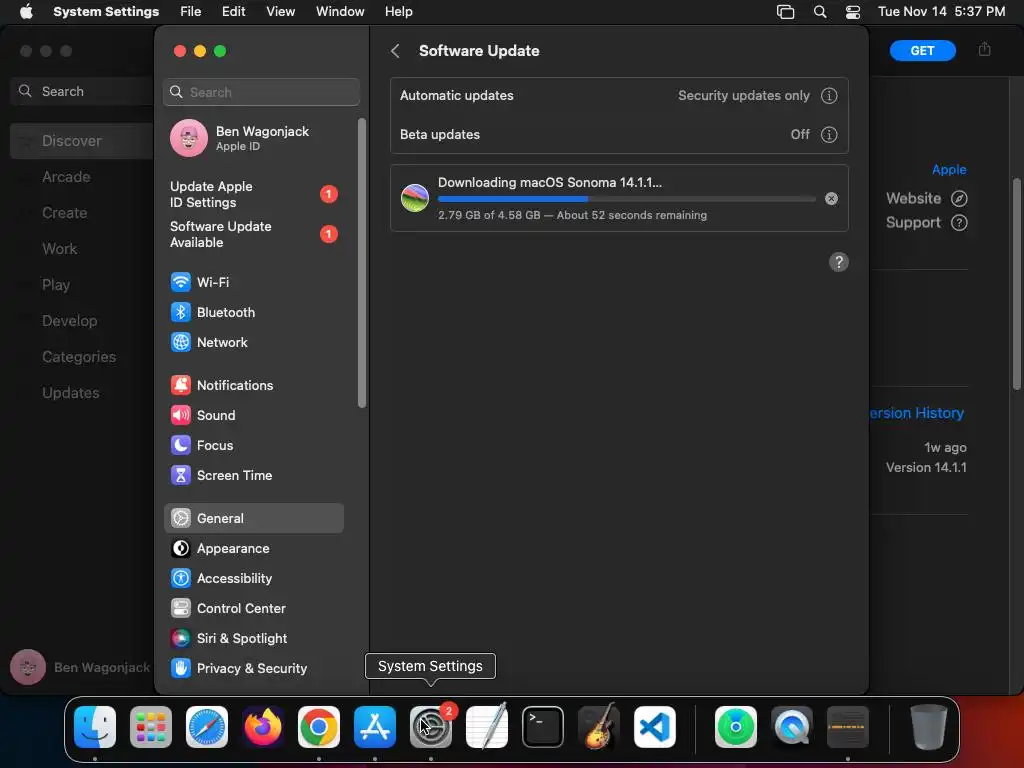Show info for Beta updates
Screen dimensions: 1024x768
pyautogui.click(x=829, y=135)
